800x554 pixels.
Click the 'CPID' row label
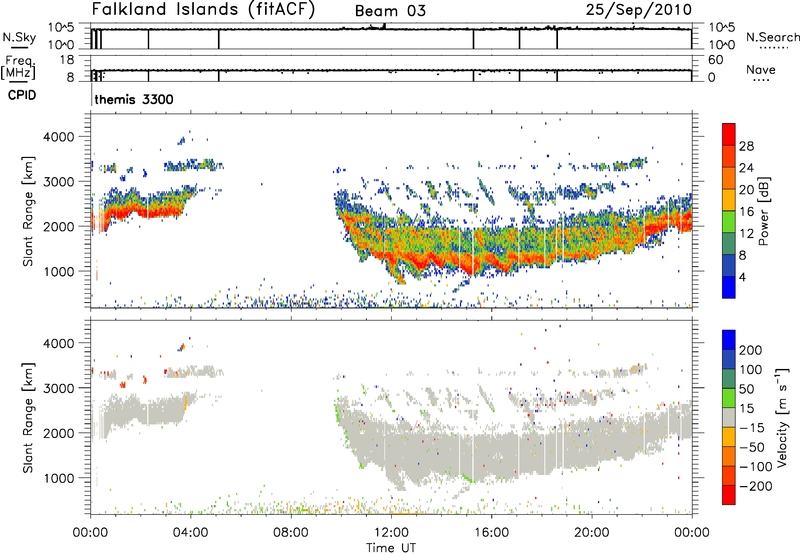[22, 95]
